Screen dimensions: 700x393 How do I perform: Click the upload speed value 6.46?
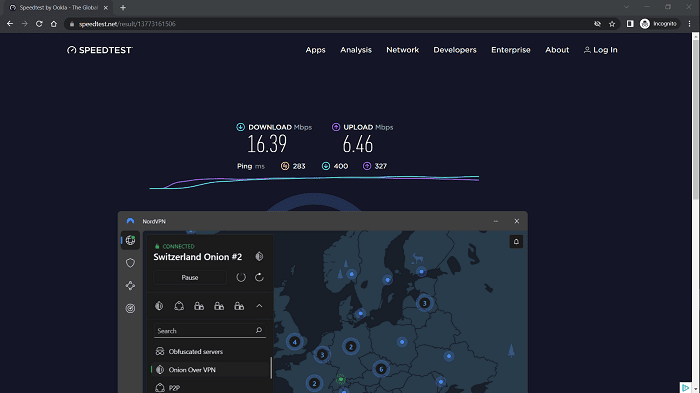point(358,144)
